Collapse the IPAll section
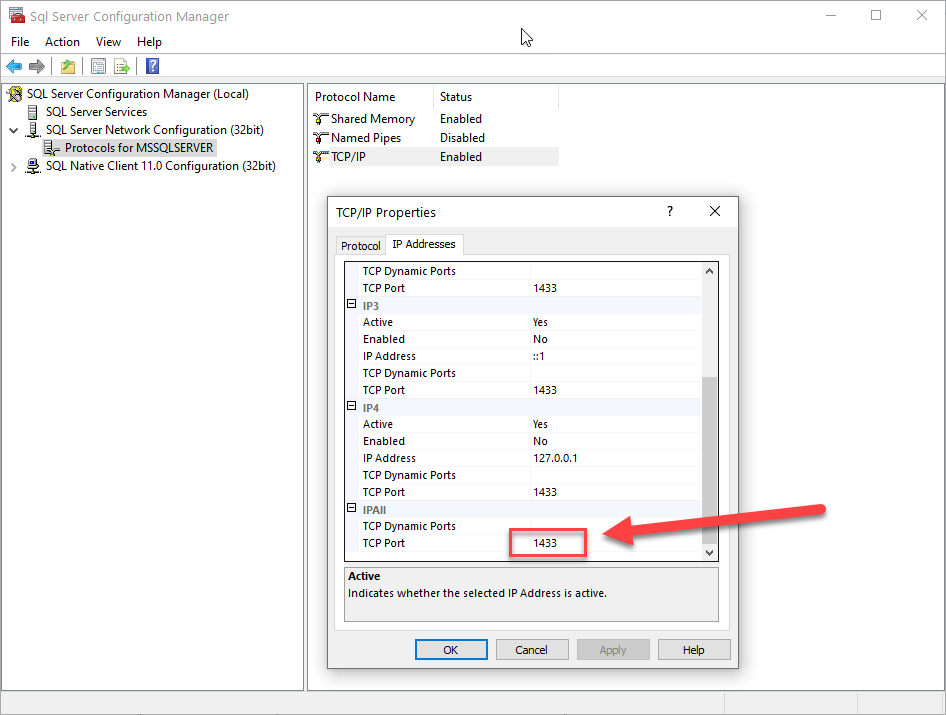 [352, 509]
